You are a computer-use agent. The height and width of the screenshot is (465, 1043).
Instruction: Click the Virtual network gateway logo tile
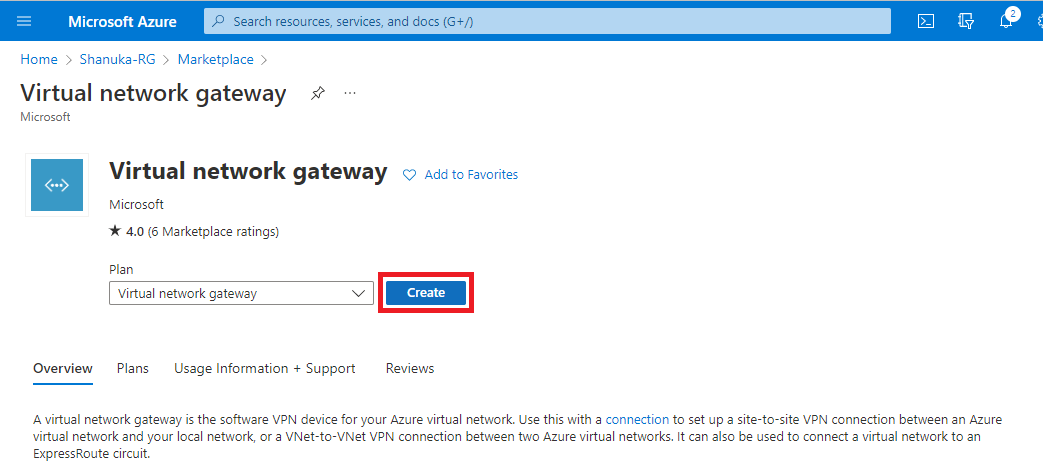pyautogui.click(x=57, y=185)
